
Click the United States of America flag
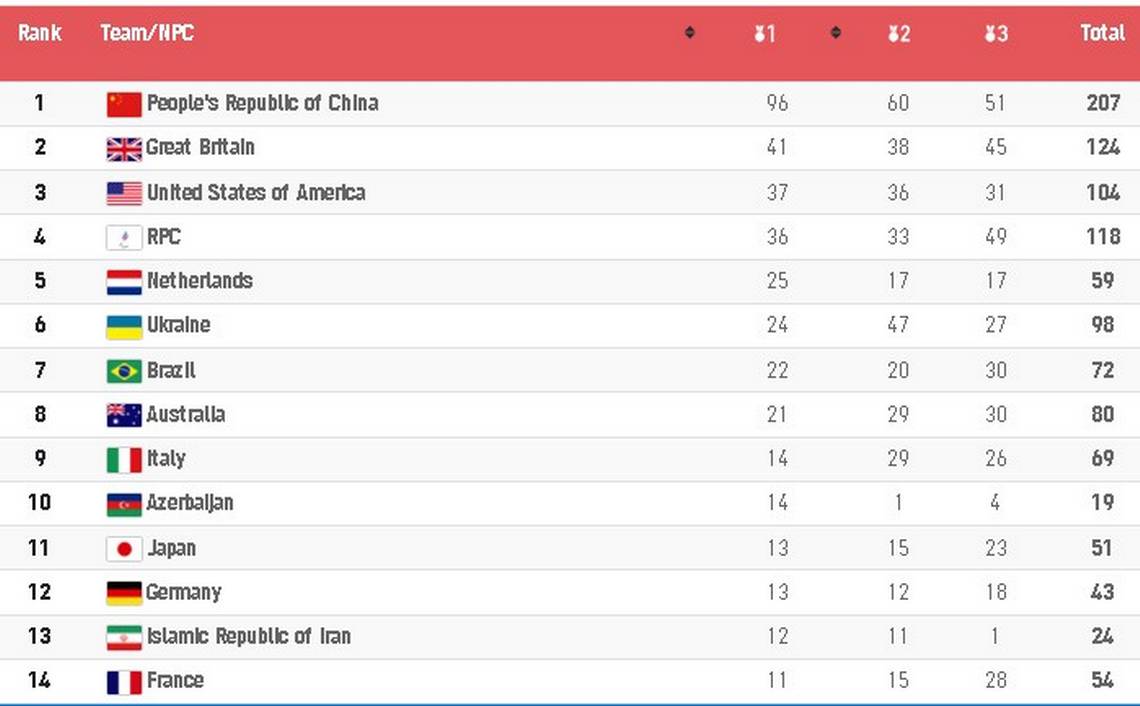pyautogui.click(x=124, y=193)
